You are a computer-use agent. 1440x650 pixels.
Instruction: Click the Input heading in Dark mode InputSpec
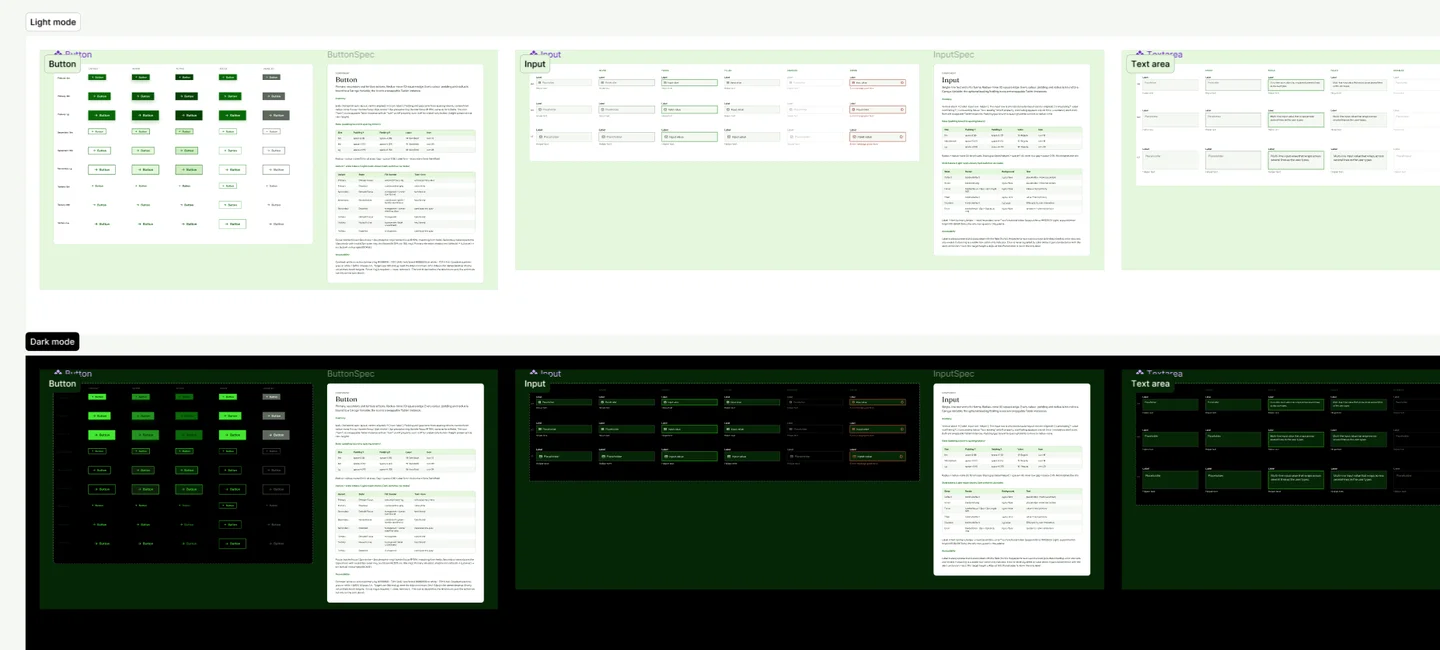(951, 399)
